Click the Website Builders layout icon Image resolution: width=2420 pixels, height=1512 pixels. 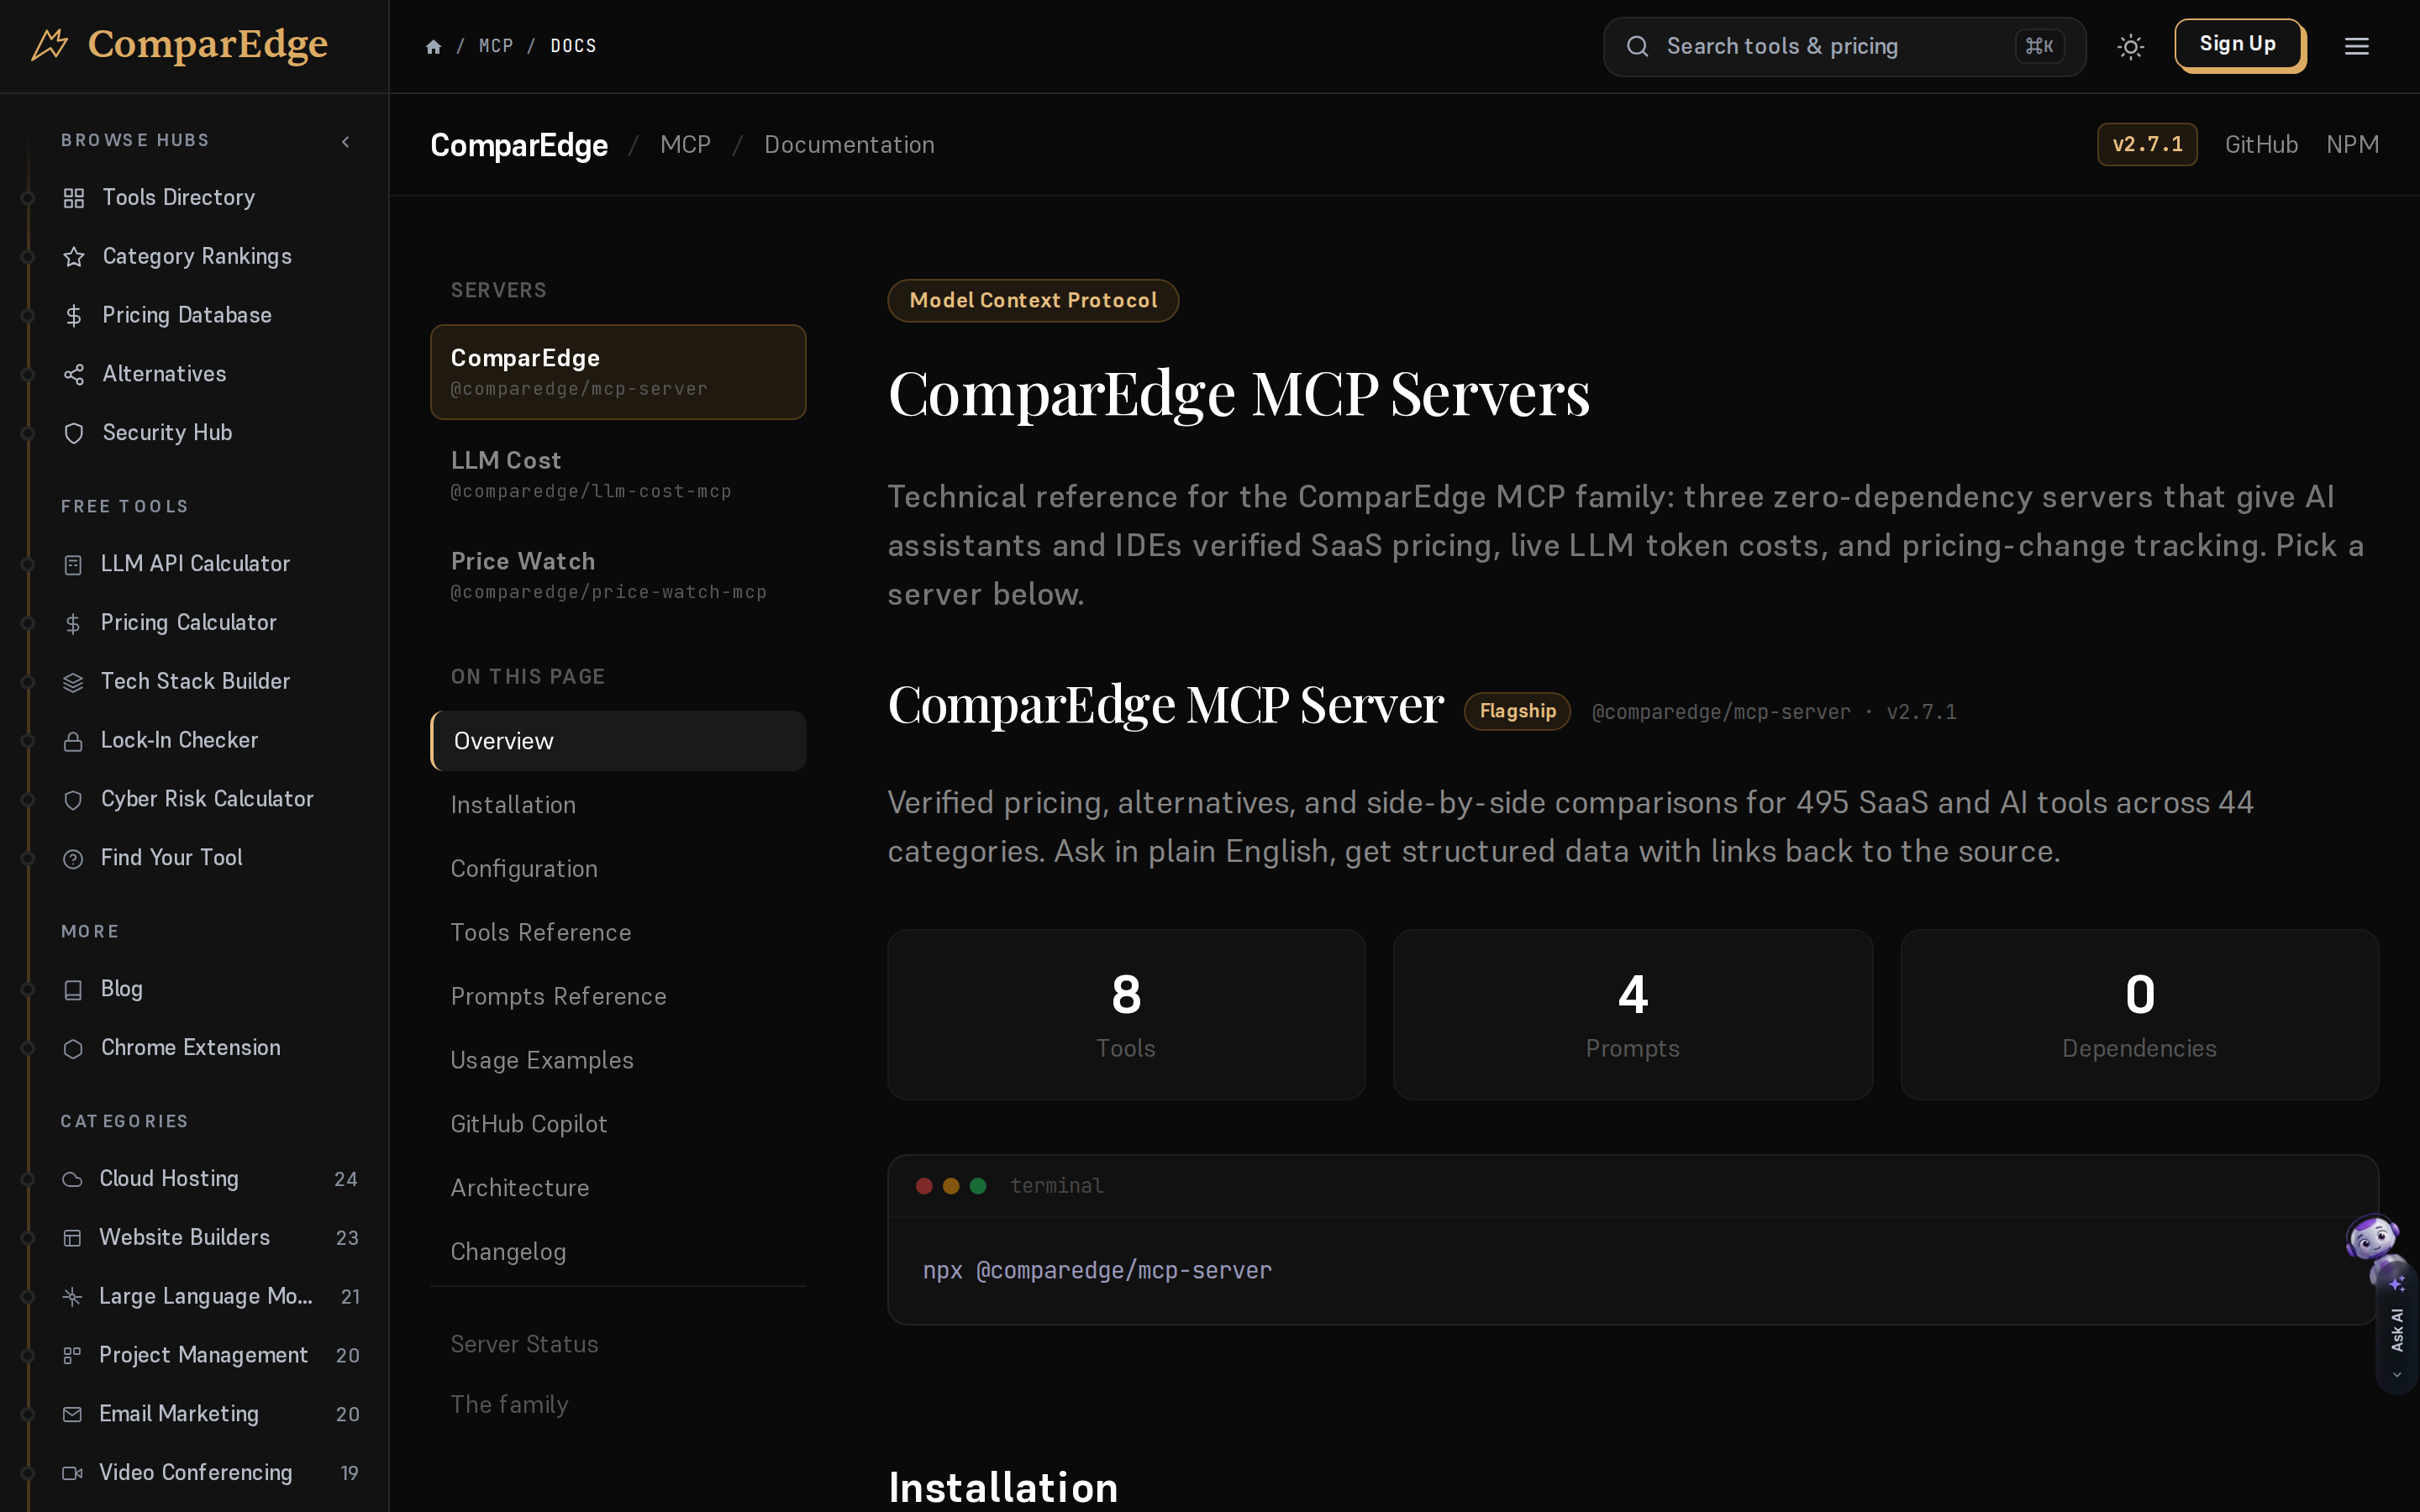tap(72, 1238)
